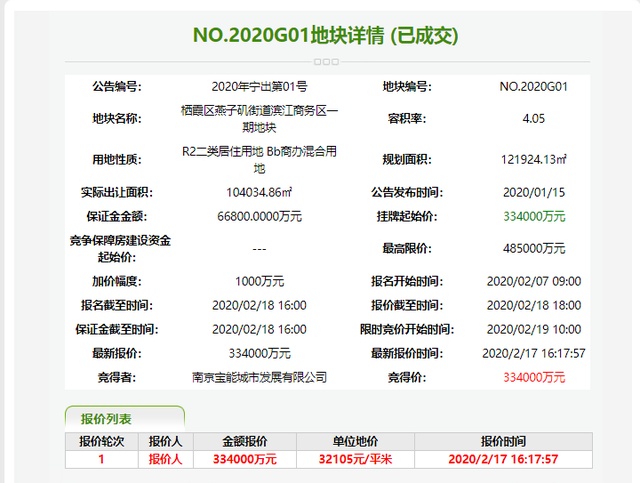
Task: Select the maximum price 485000万元
Action: 533,247
